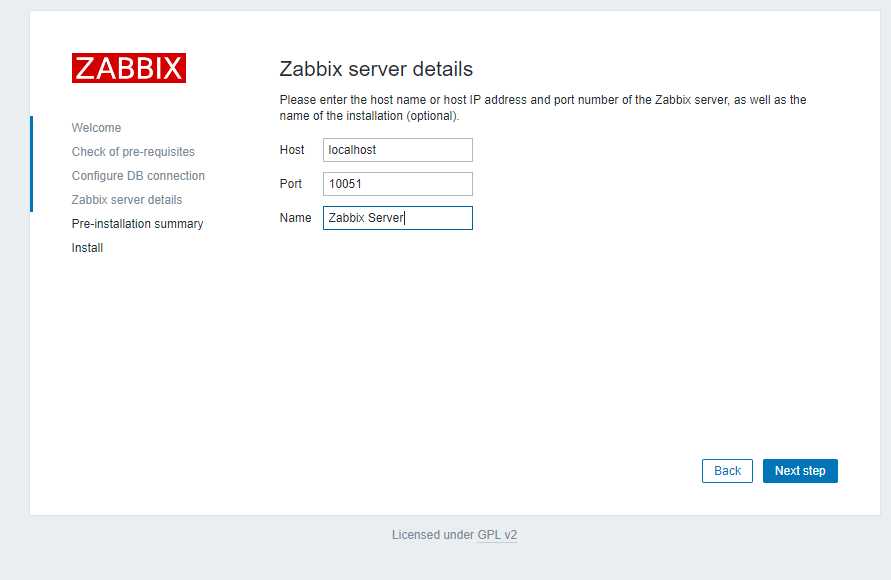Viewport: 891px width, 580px height.
Task: Select Configure DB connection step
Action: coord(138,176)
